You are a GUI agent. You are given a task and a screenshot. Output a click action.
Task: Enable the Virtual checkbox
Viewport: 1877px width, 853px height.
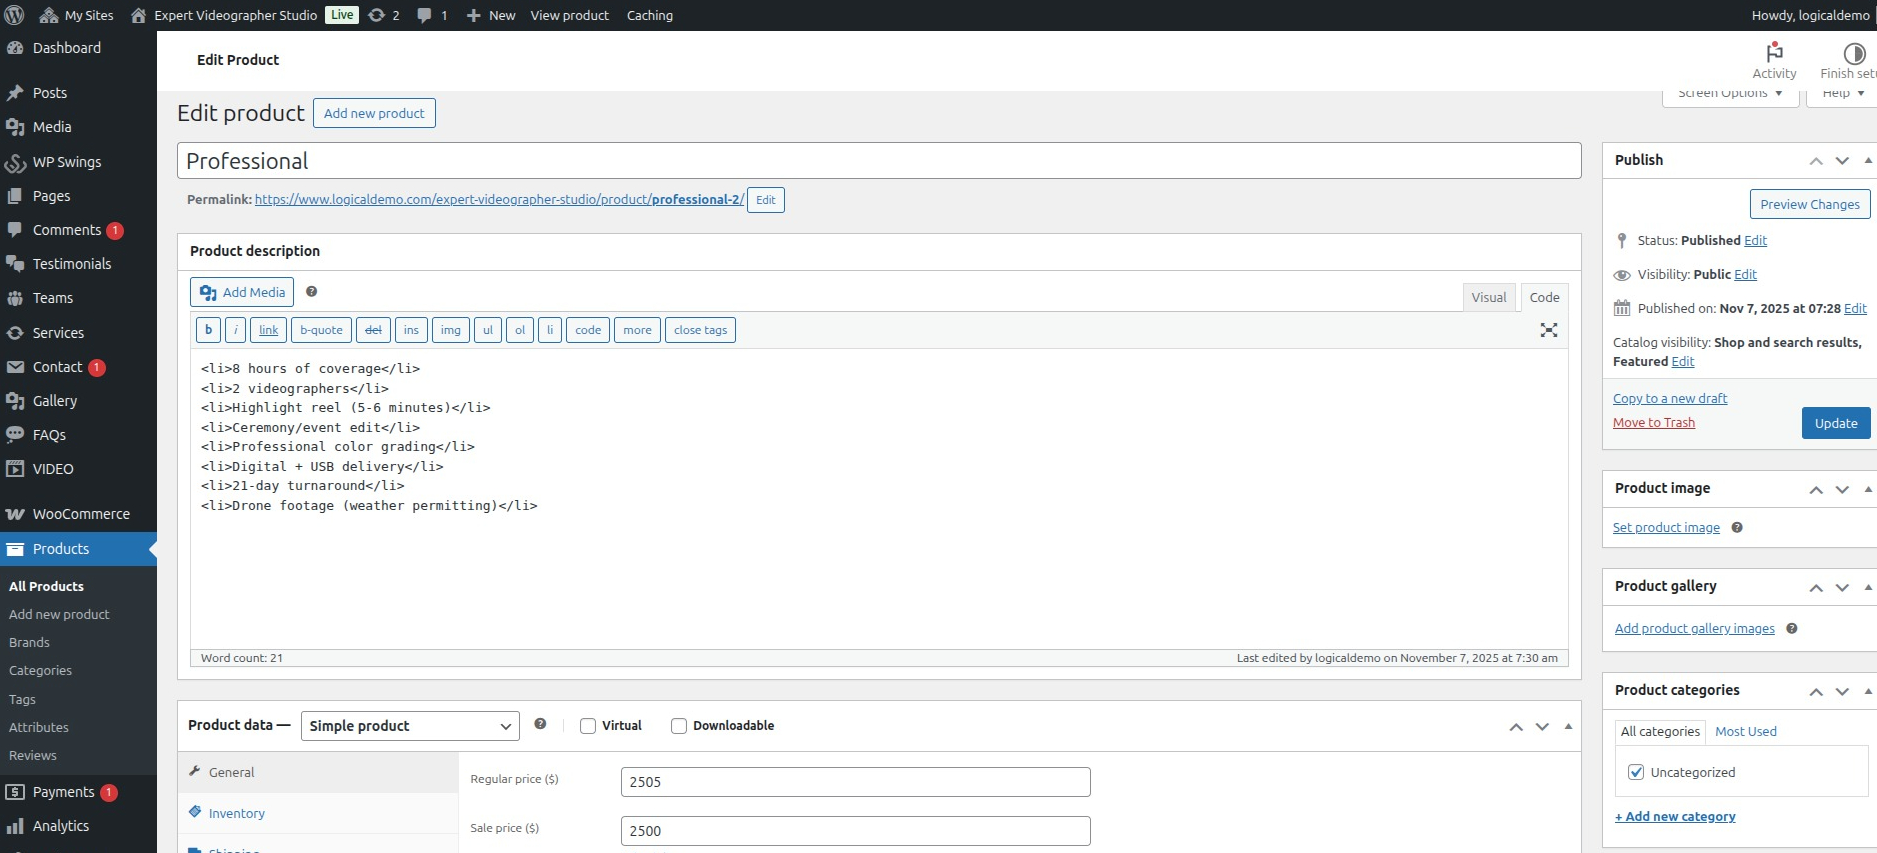pos(588,726)
